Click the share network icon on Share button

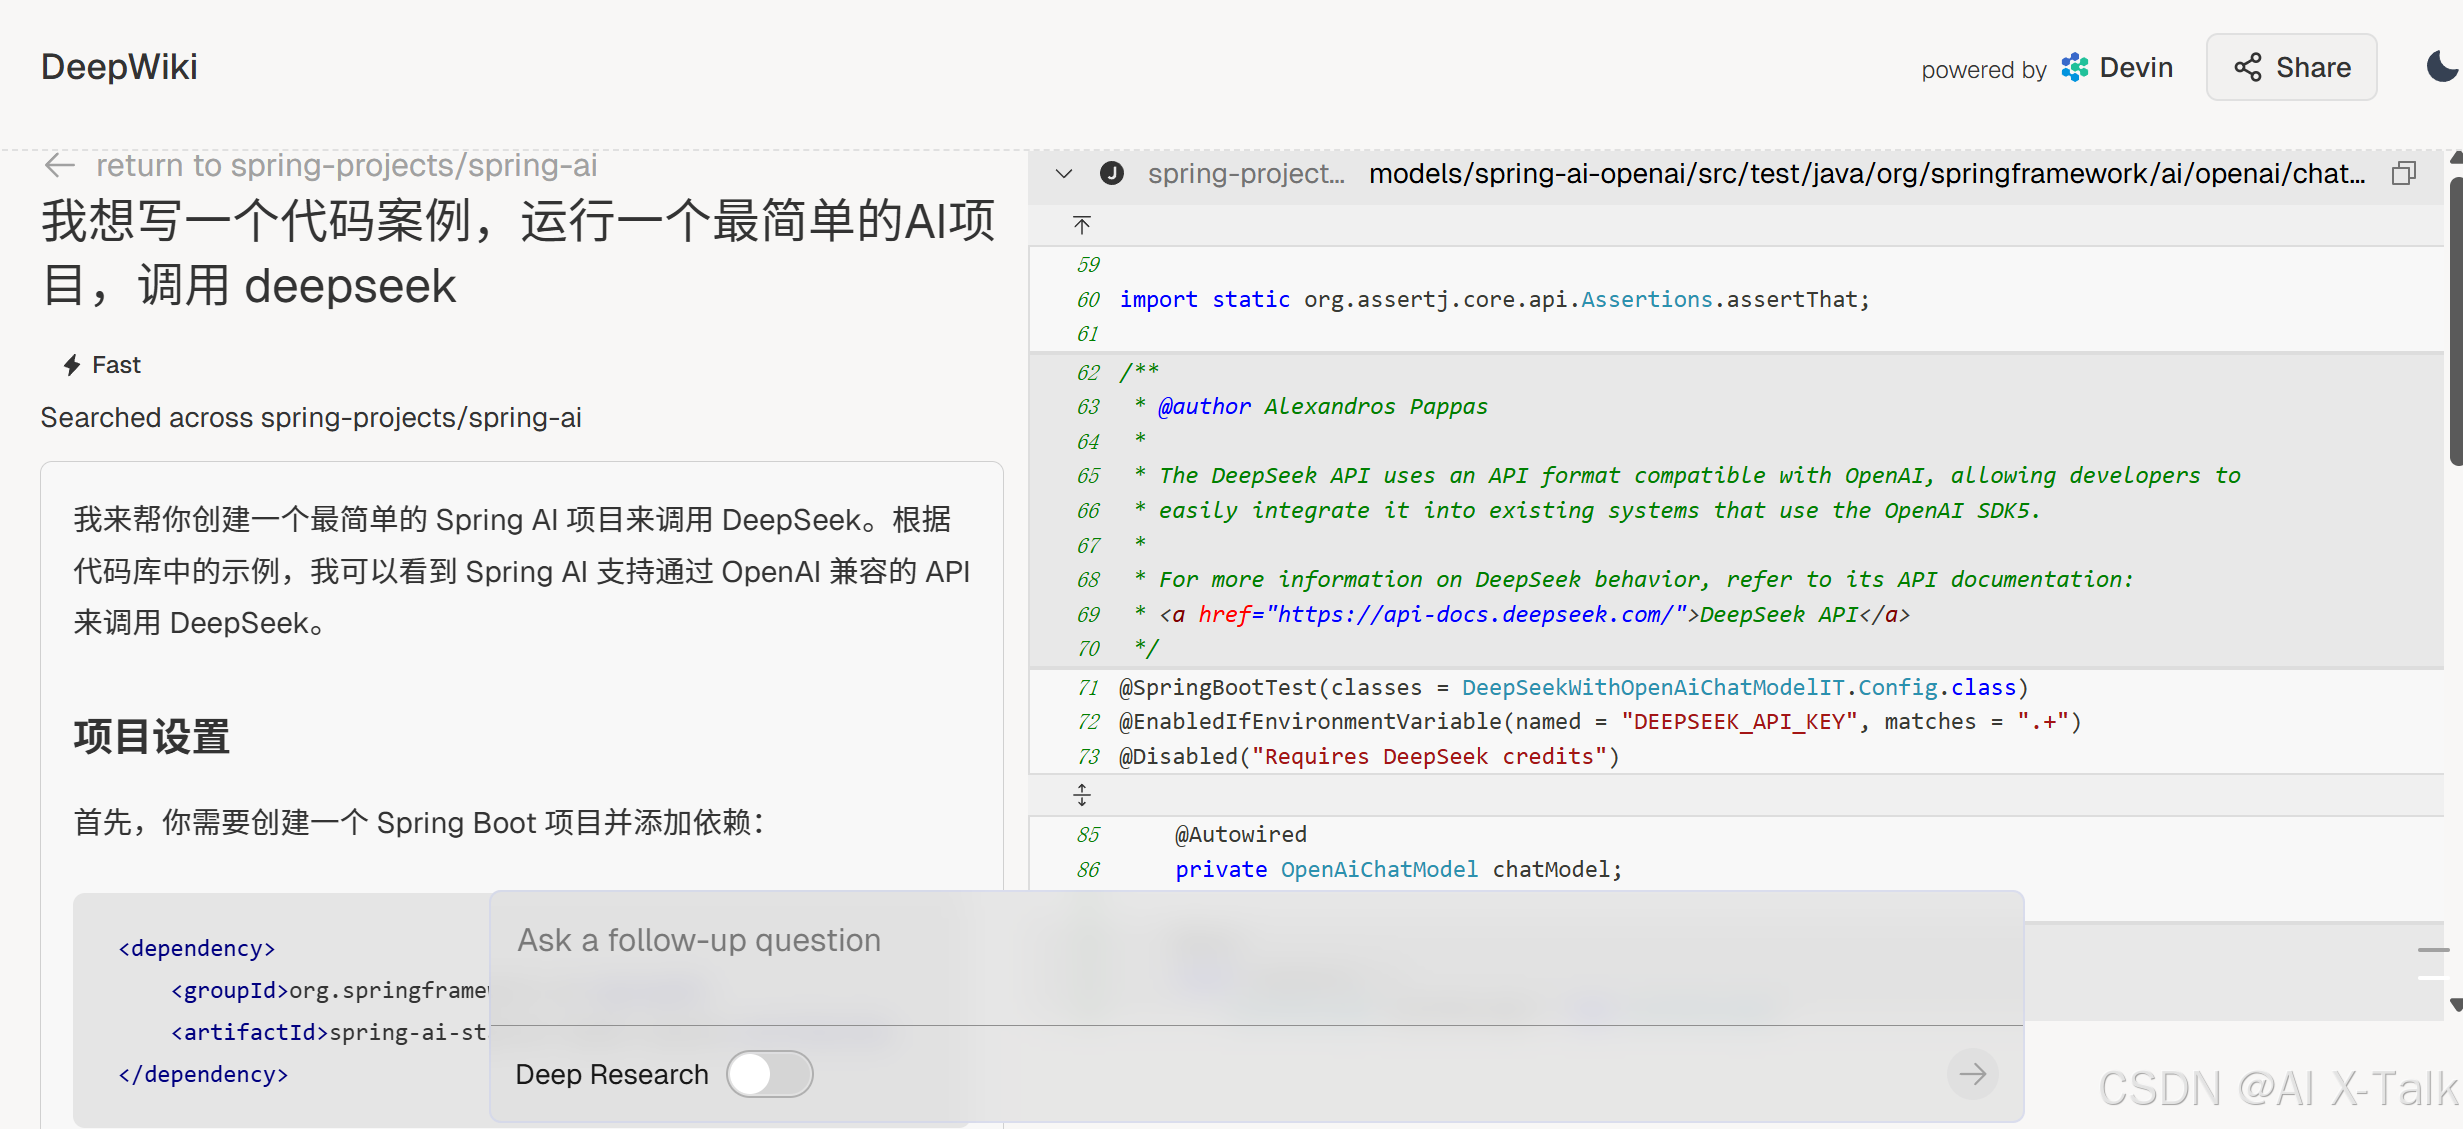[2247, 67]
